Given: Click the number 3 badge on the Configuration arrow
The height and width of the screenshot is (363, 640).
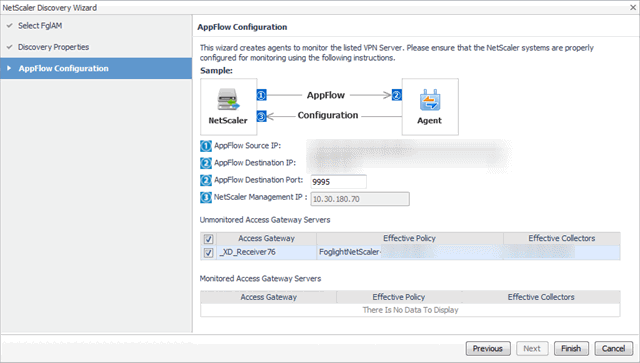Looking at the screenshot, I should [261, 116].
